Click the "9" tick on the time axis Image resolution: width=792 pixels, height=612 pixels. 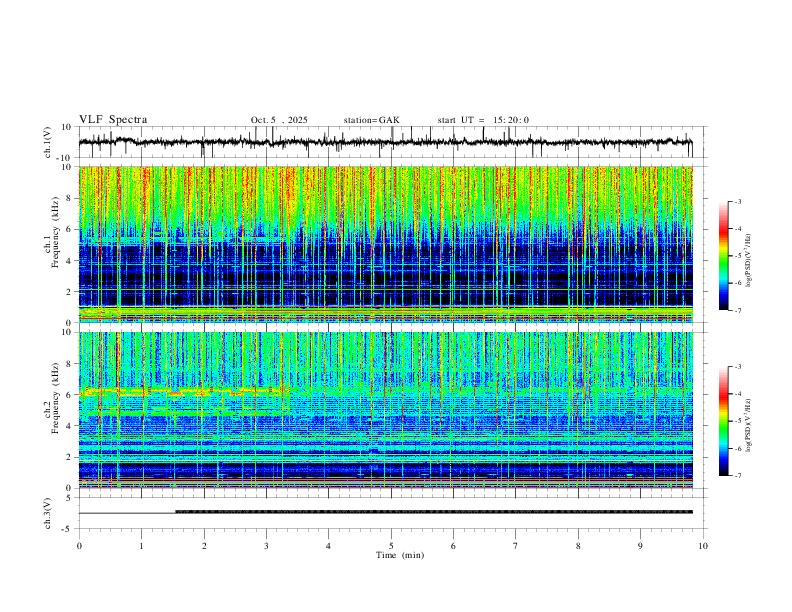click(x=640, y=546)
